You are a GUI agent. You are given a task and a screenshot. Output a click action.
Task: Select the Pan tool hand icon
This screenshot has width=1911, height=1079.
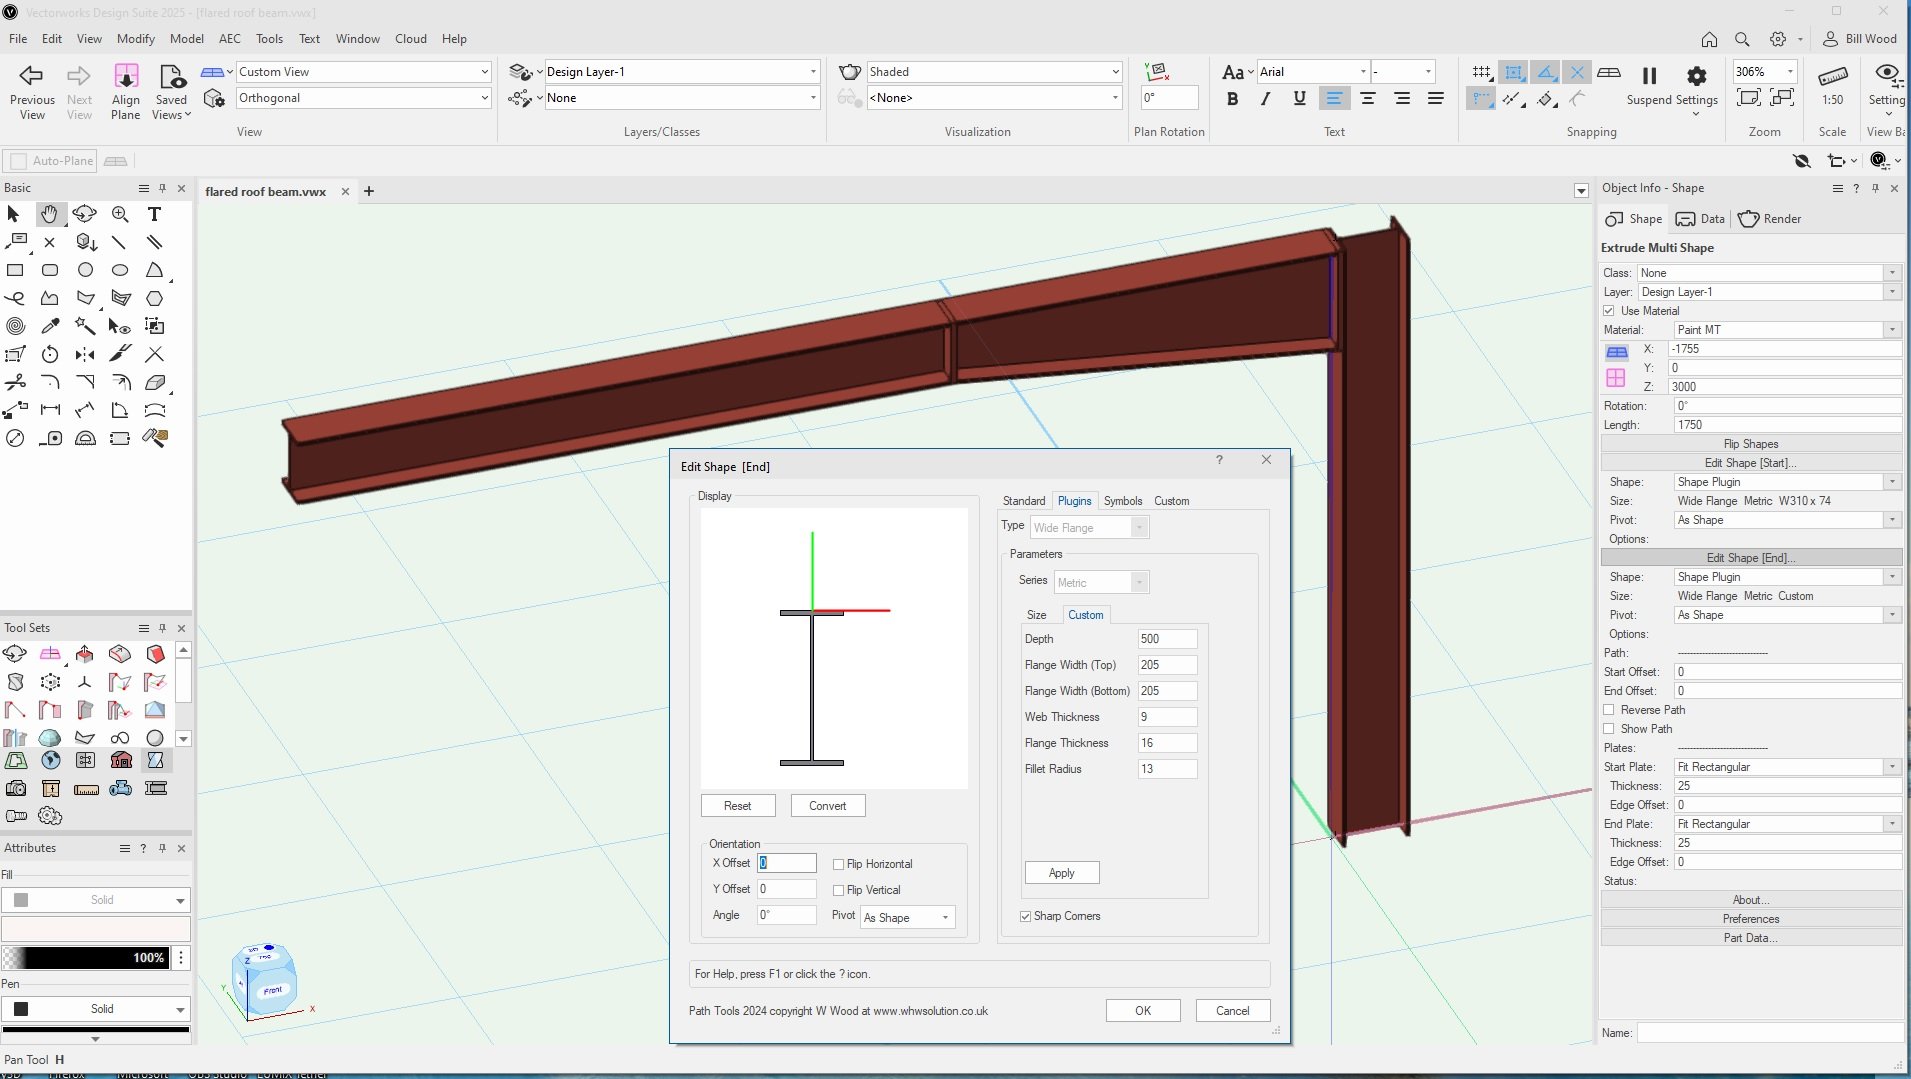click(x=49, y=214)
